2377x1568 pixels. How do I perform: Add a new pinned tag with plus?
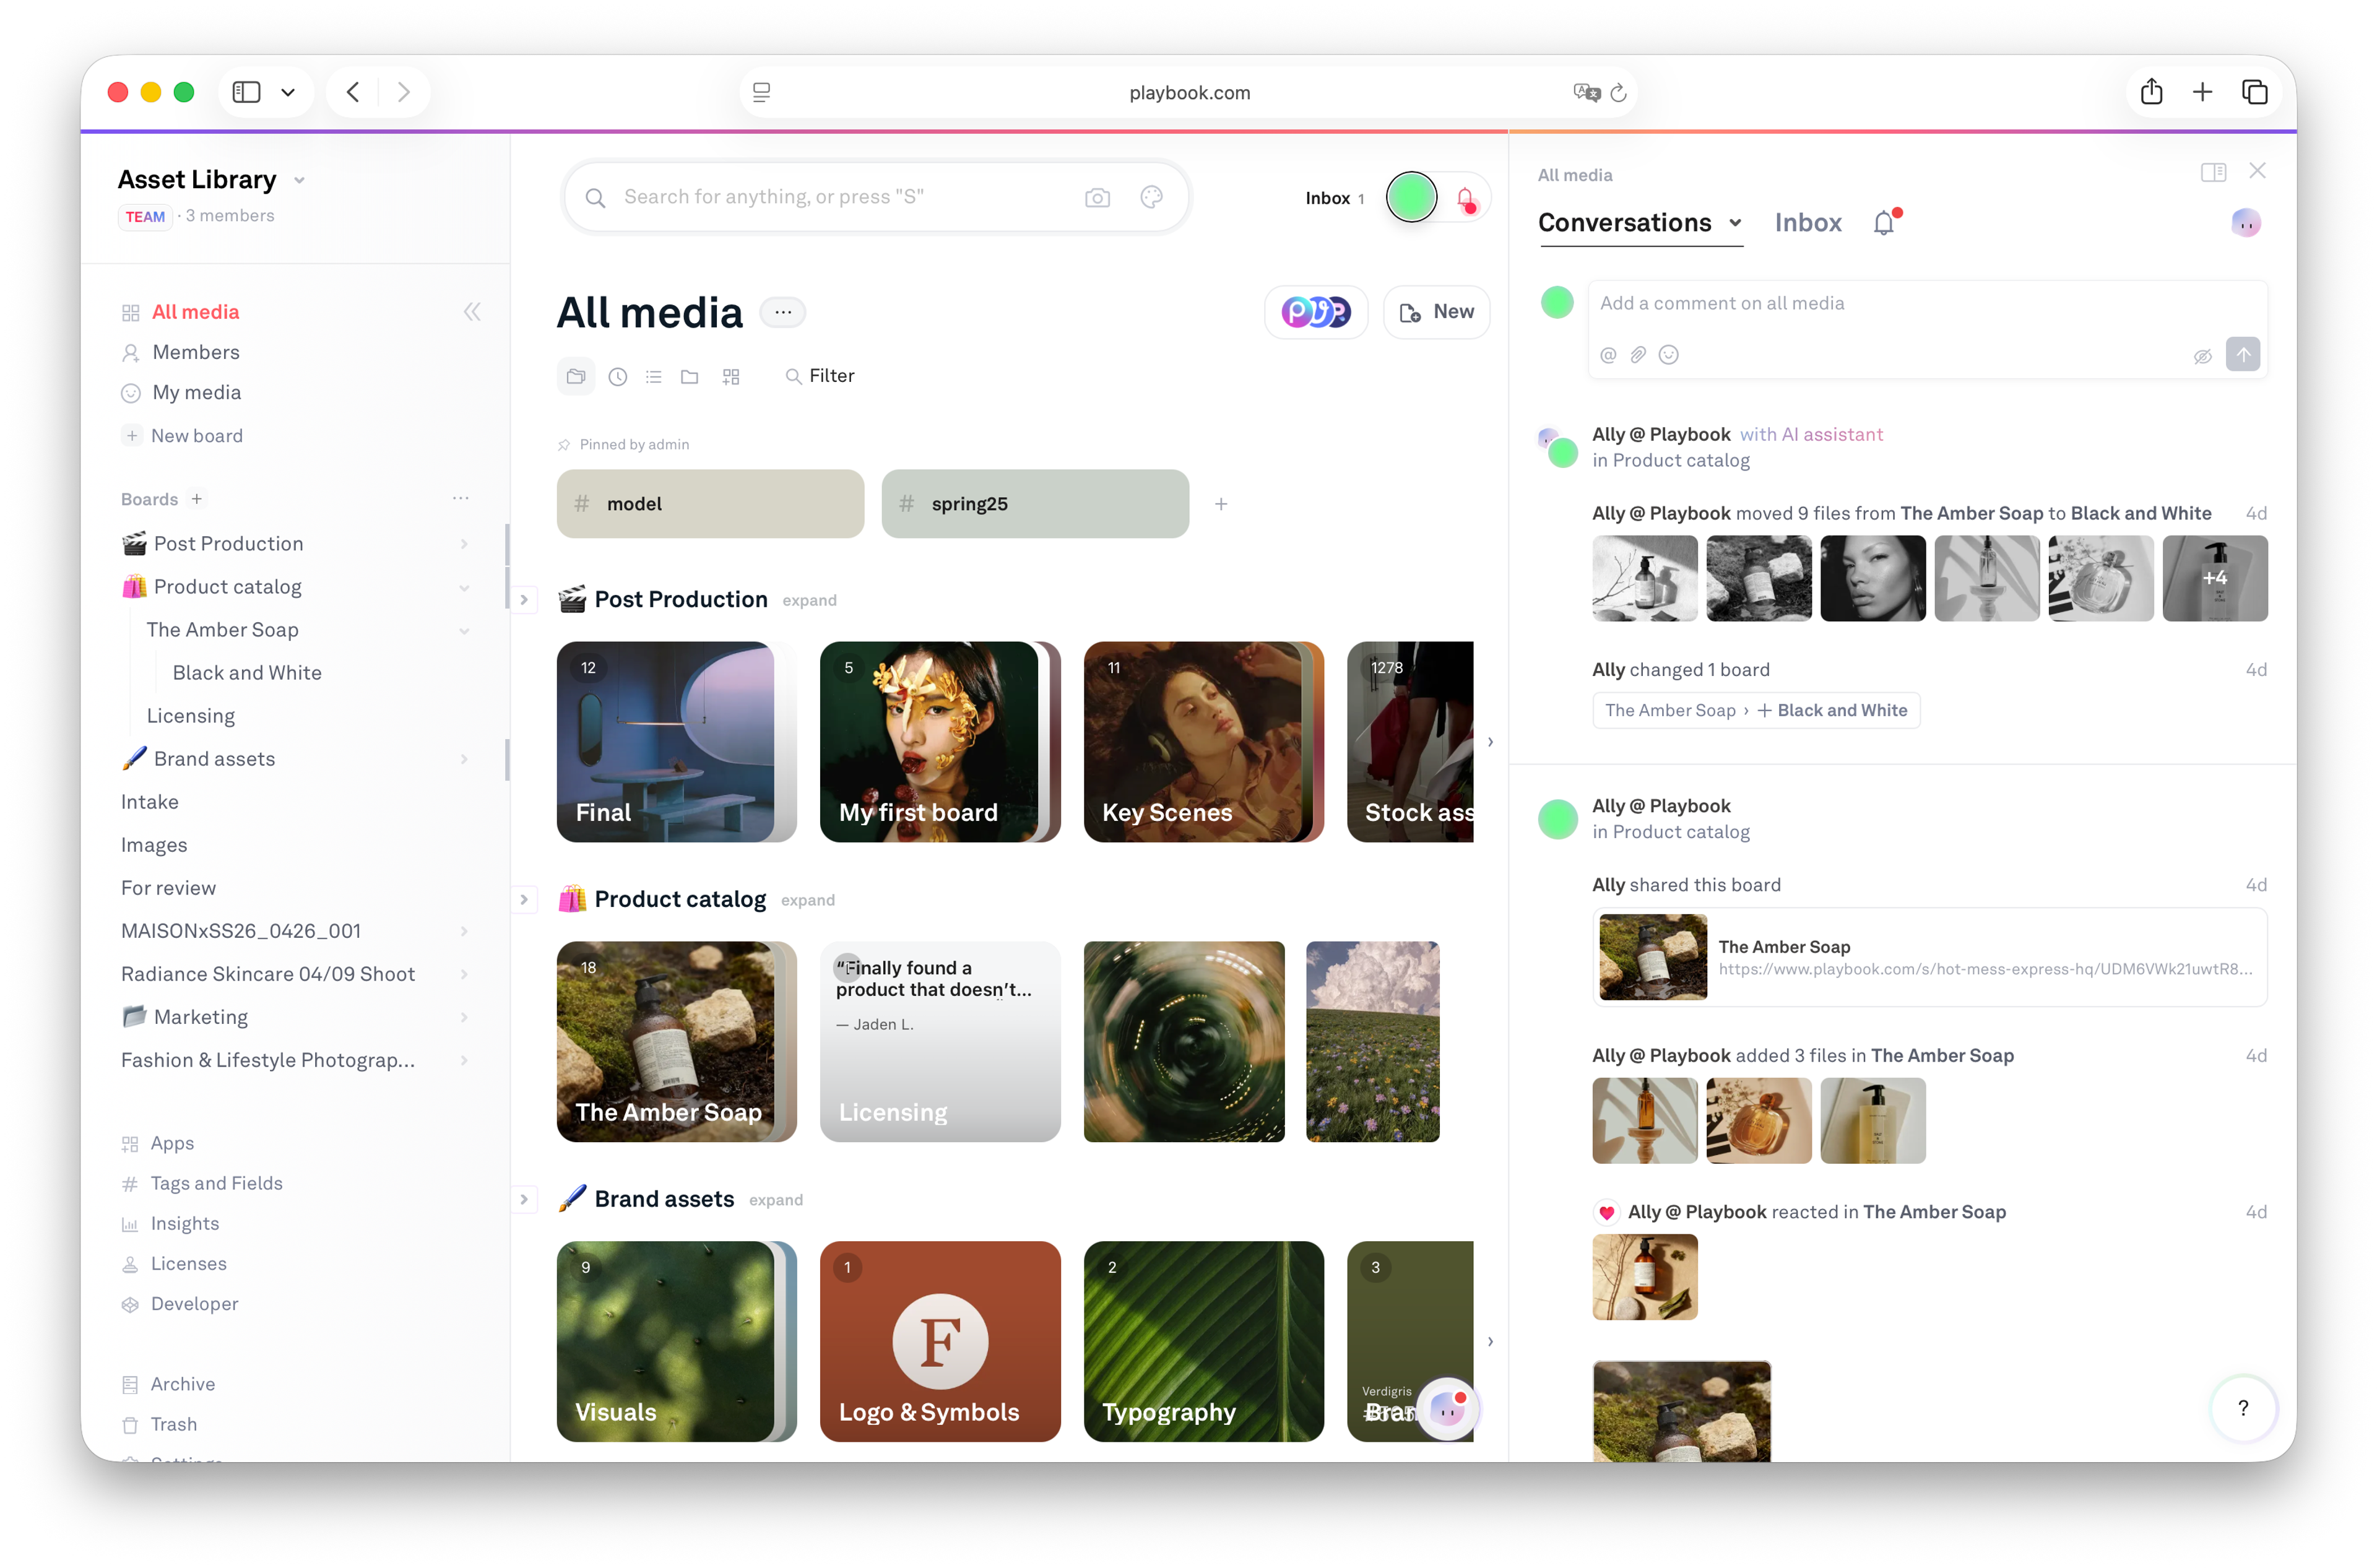(1221, 504)
